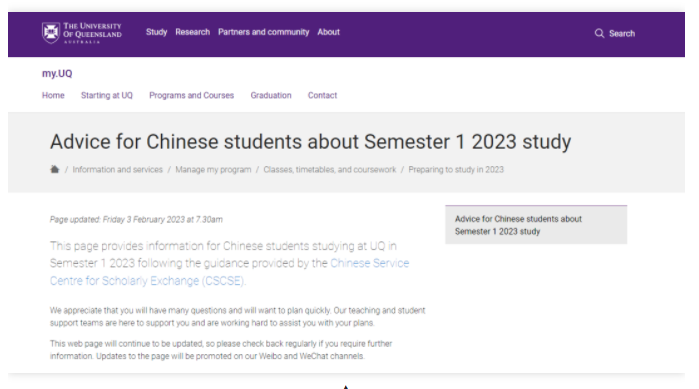Open Programs and Courses navigation link
This screenshot has width=699, height=389.
pos(192,95)
